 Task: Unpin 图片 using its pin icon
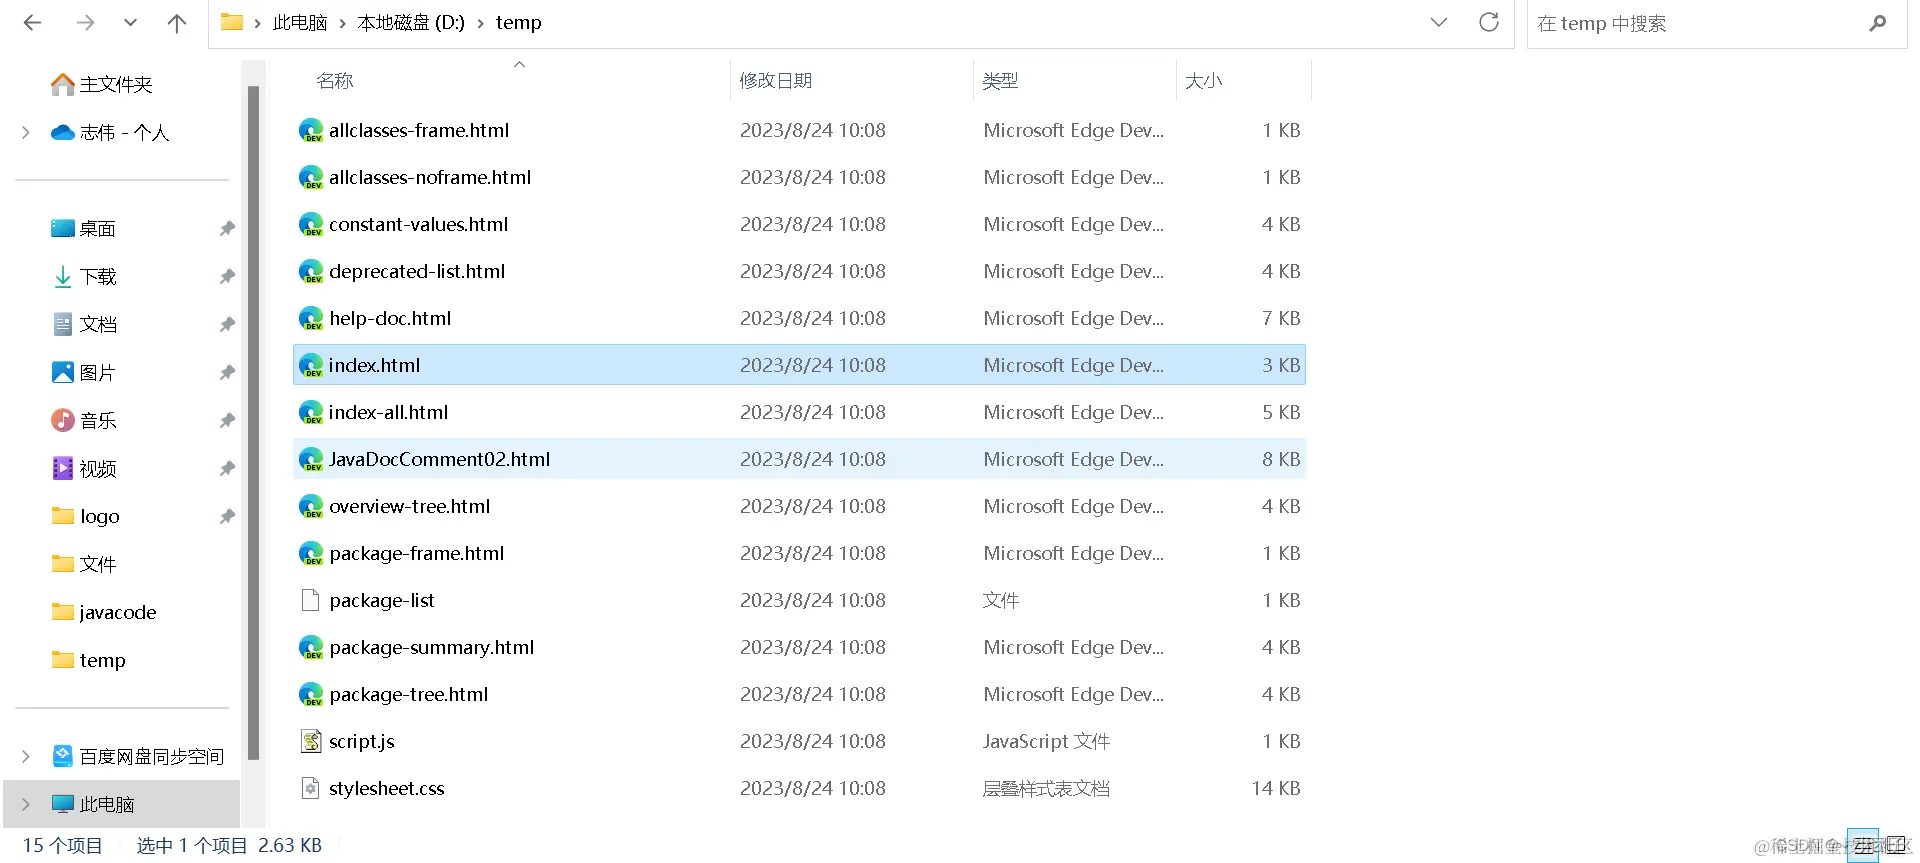click(227, 373)
